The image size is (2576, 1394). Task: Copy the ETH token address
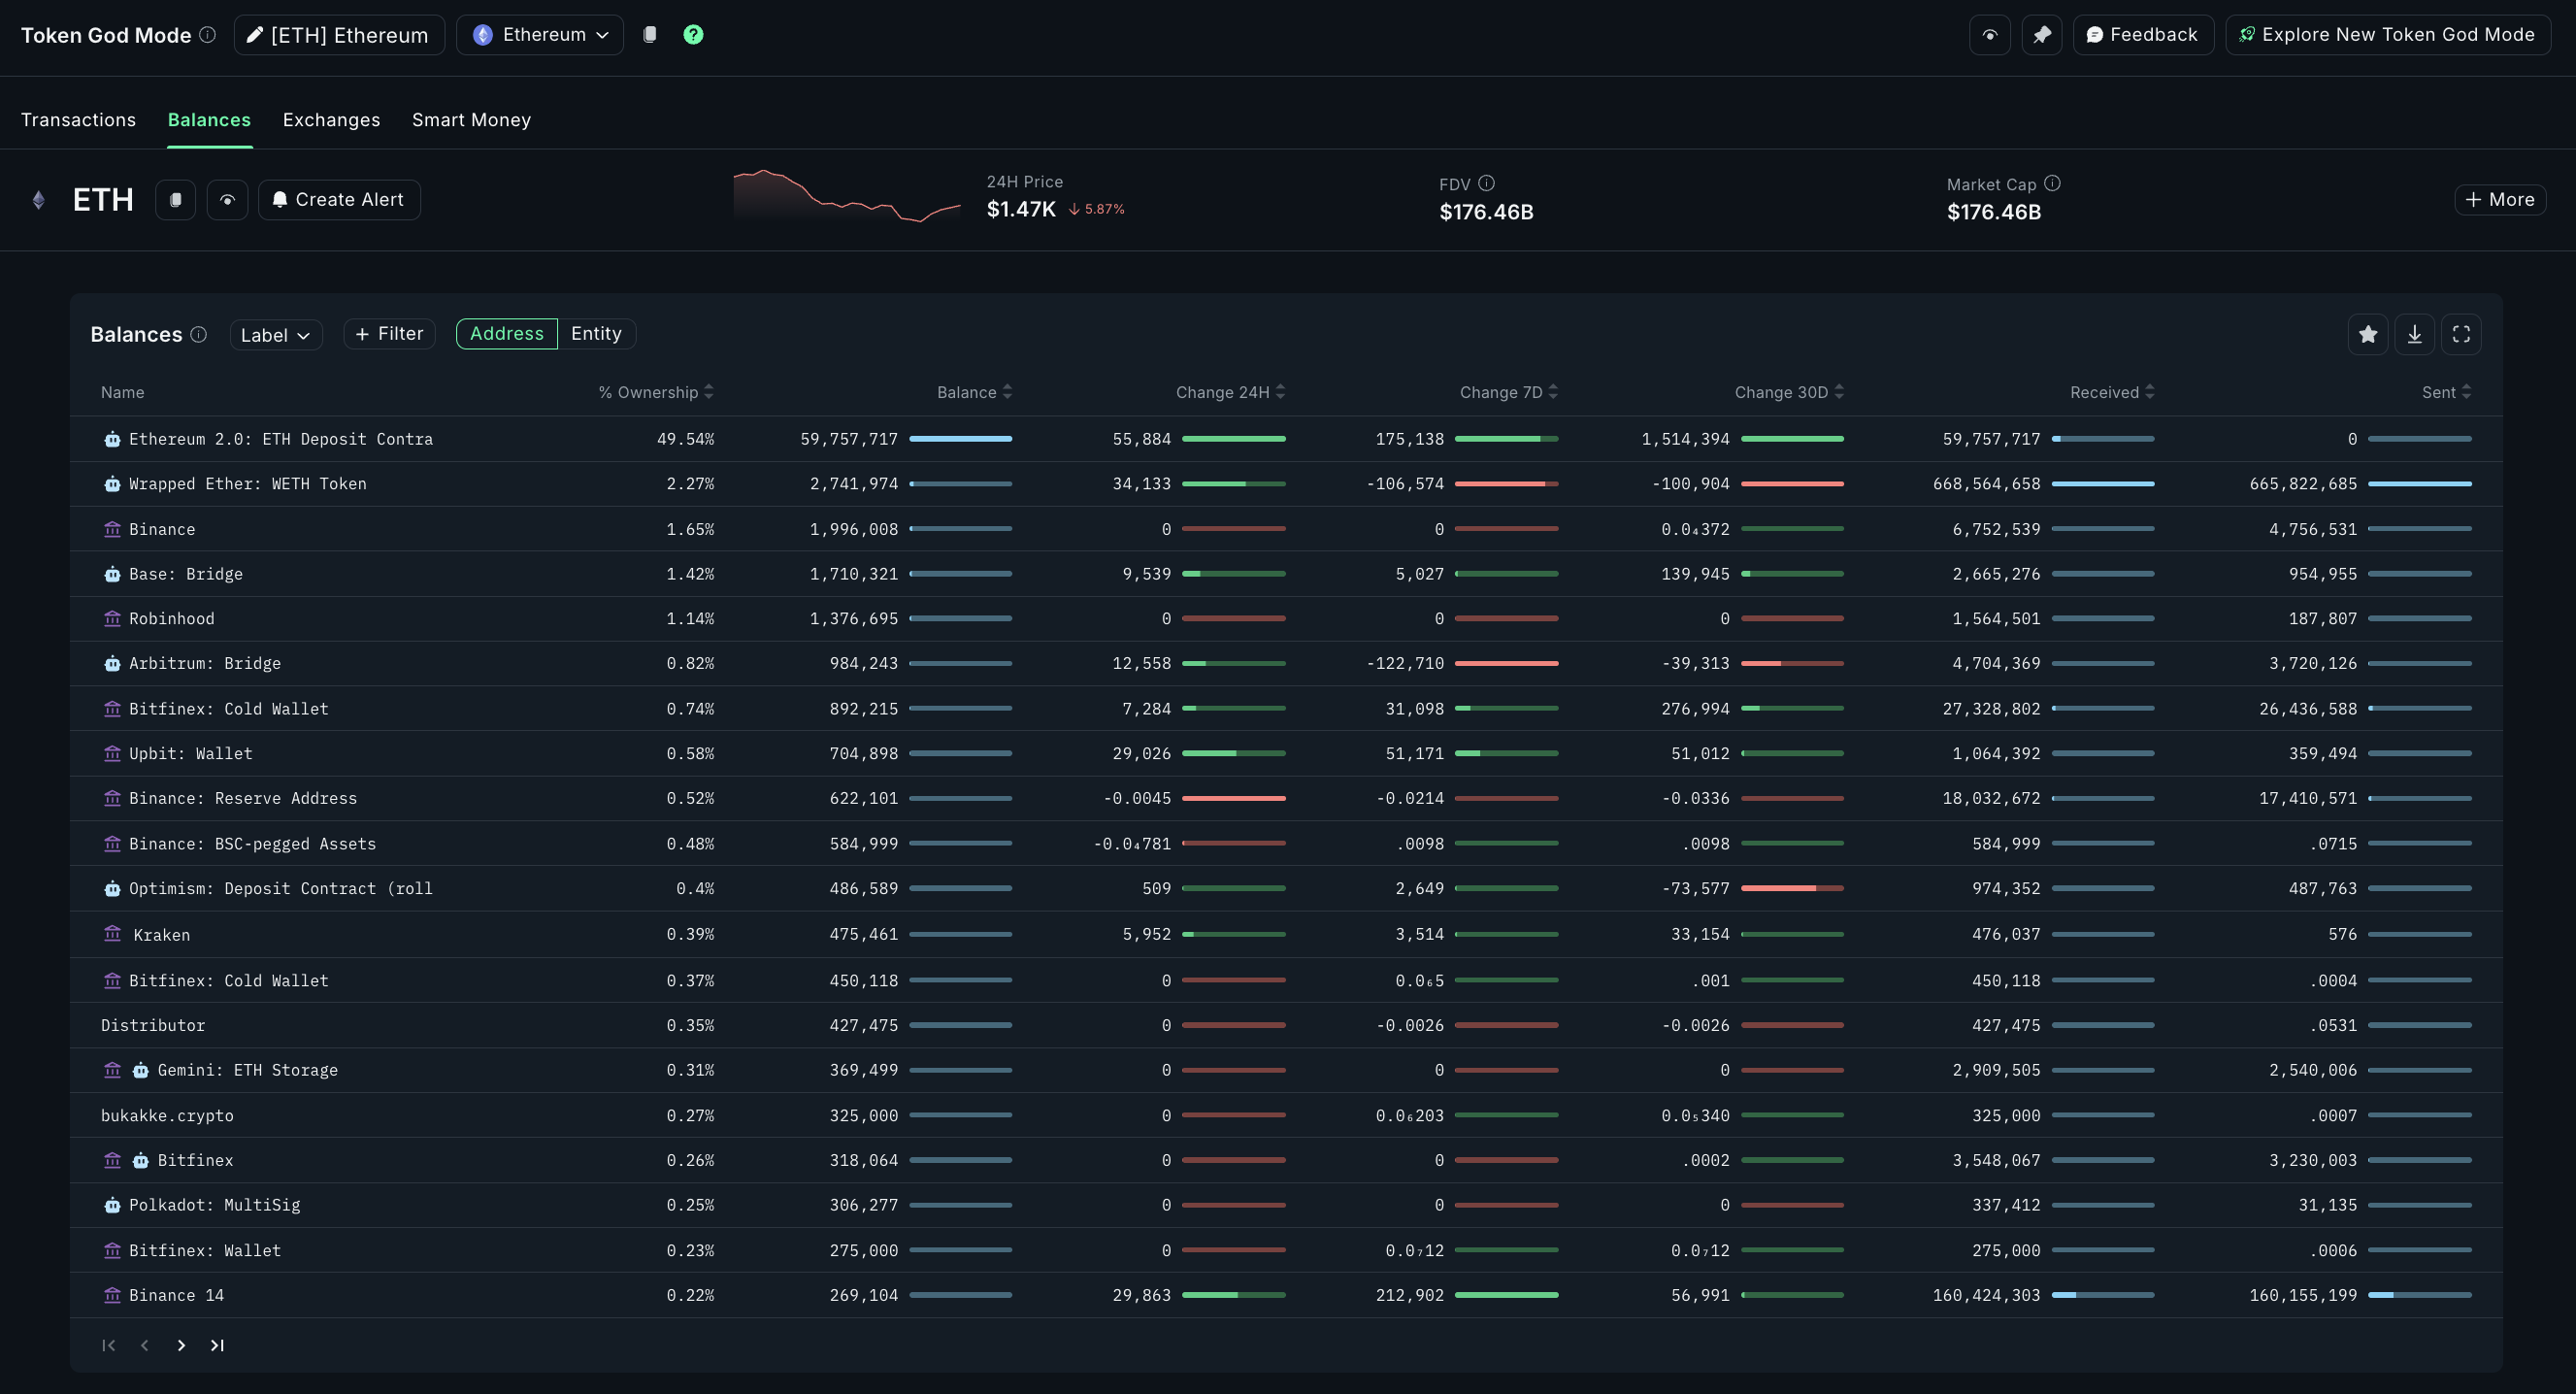point(175,199)
